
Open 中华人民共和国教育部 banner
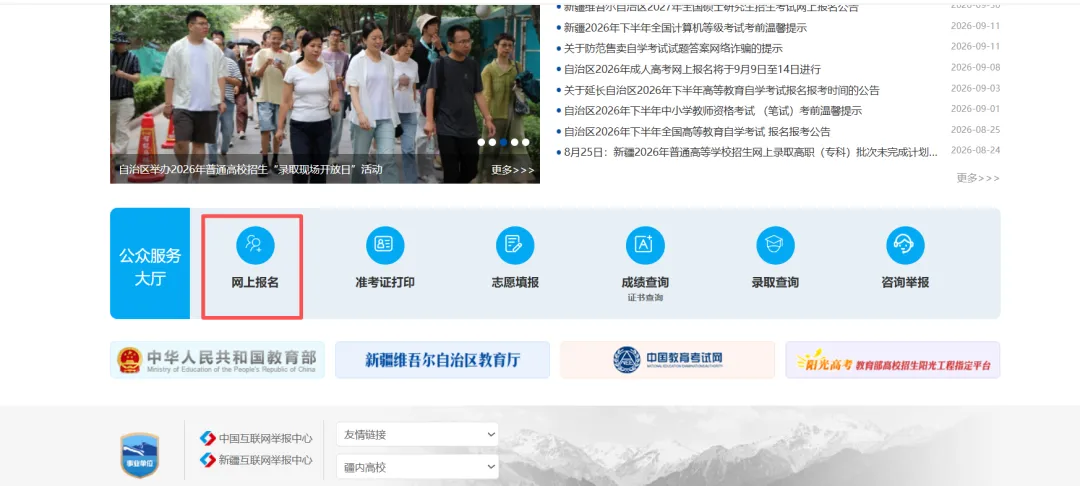217,360
